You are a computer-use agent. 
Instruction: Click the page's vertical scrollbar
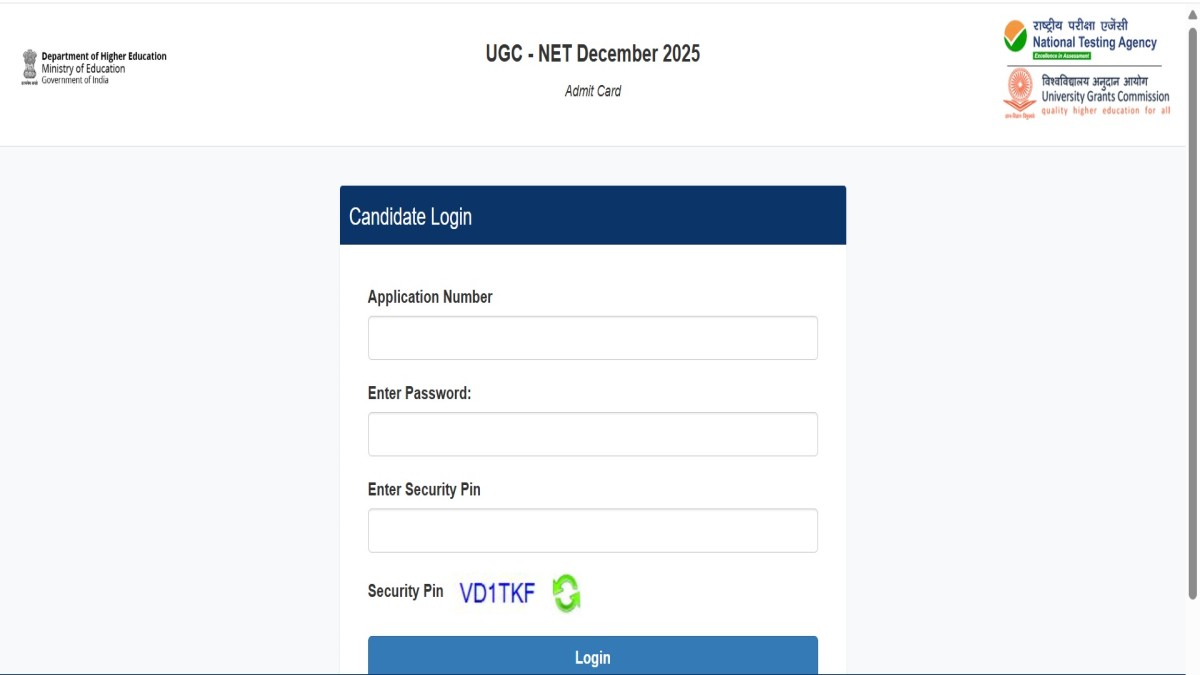(1192, 300)
